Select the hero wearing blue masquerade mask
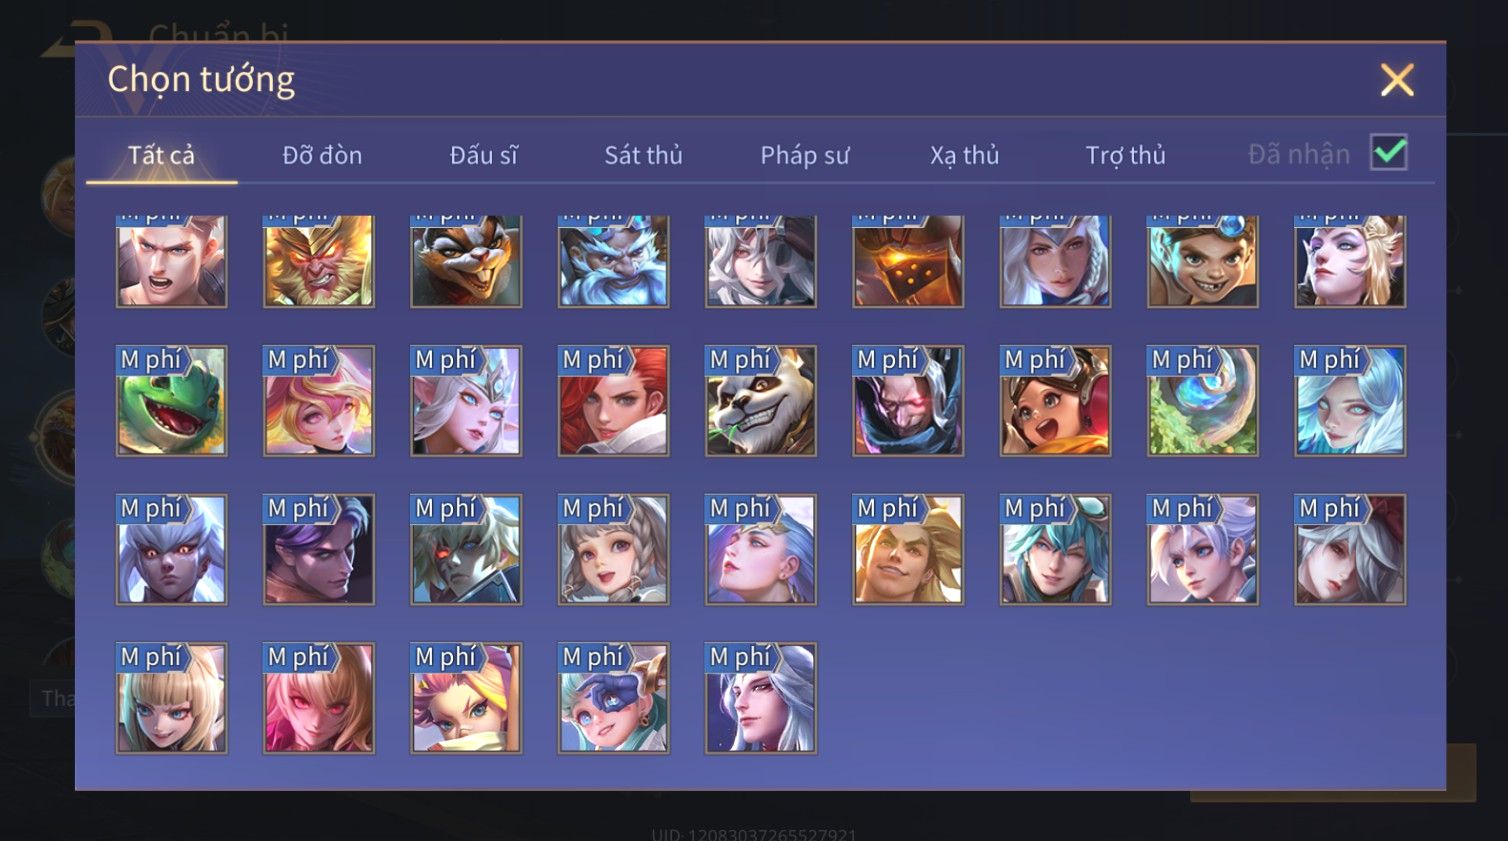This screenshot has height=841, width=1508. tap(613, 698)
